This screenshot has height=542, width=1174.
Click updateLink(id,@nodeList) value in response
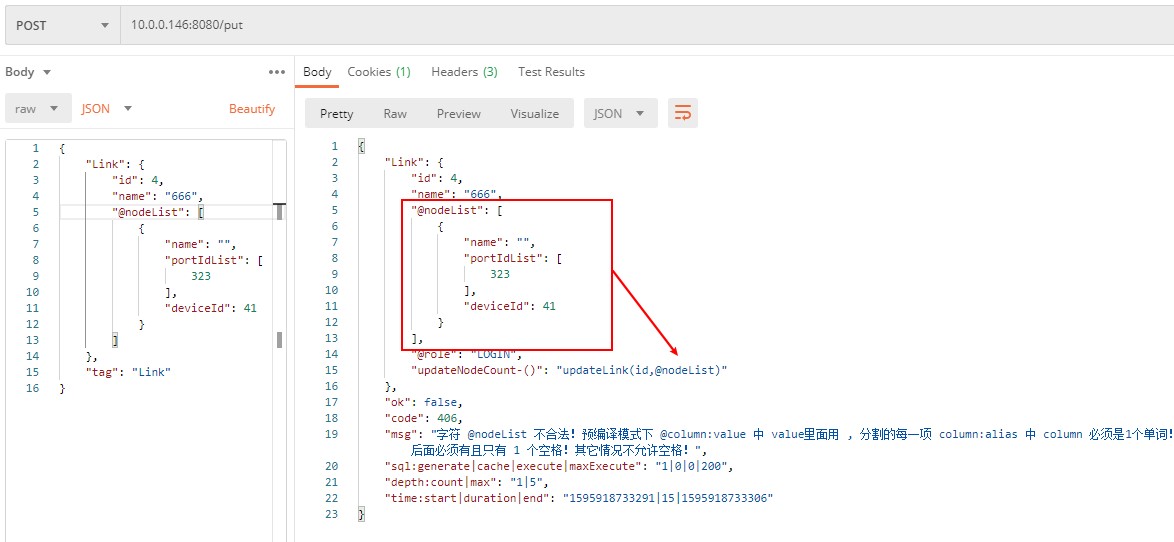click(x=642, y=370)
